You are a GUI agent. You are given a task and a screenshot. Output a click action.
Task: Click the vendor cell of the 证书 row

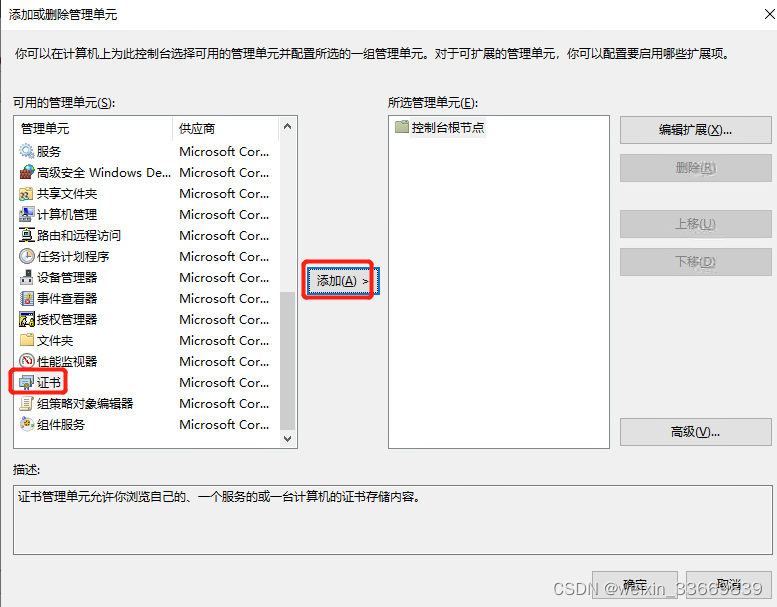(x=224, y=383)
